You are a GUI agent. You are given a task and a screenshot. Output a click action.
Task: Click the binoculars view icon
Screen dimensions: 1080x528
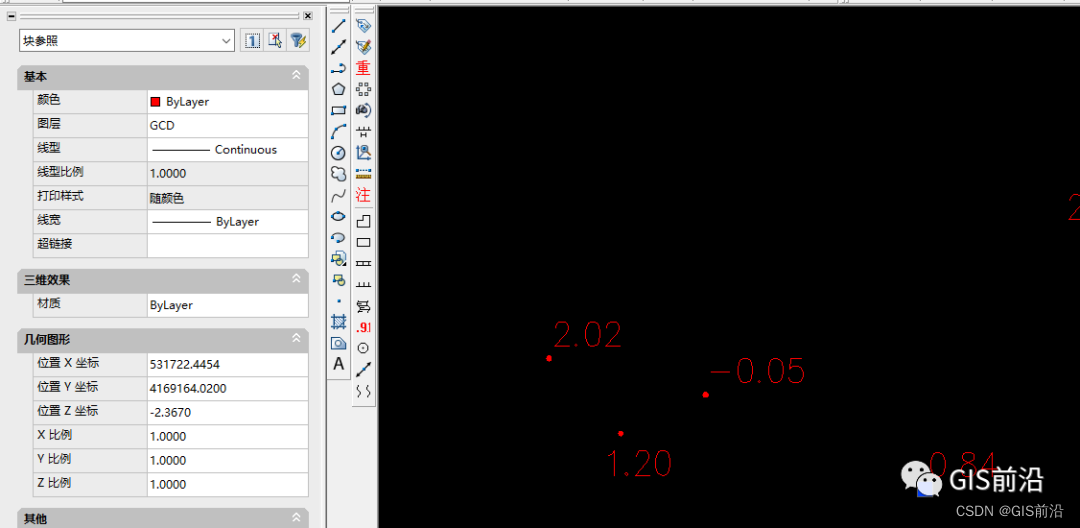pos(363,110)
